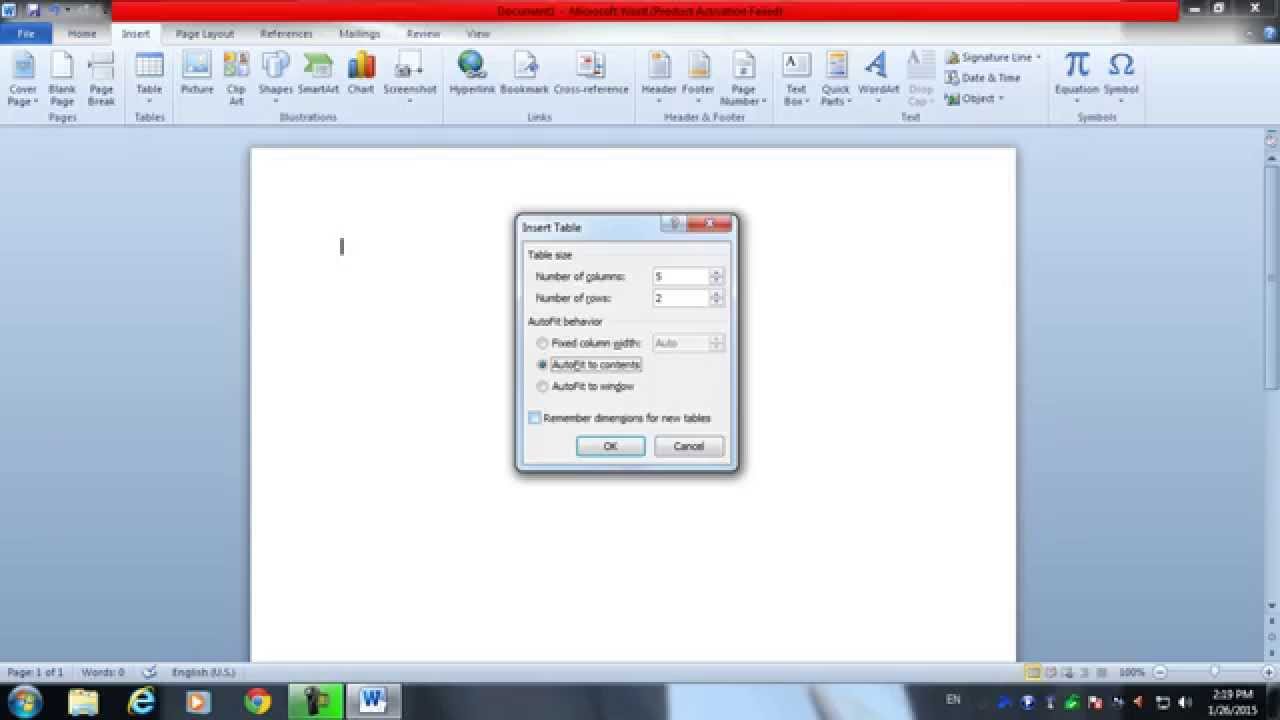1280x720 pixels.
Task: Move the zoom slider handle
Action: 1214,672
